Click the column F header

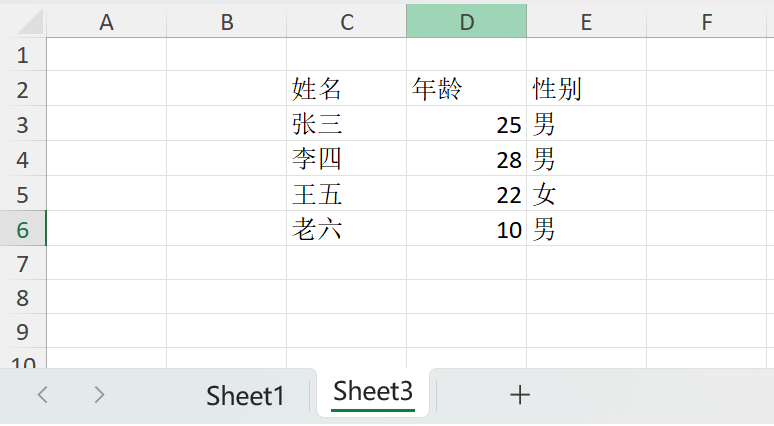coord(706,22)
